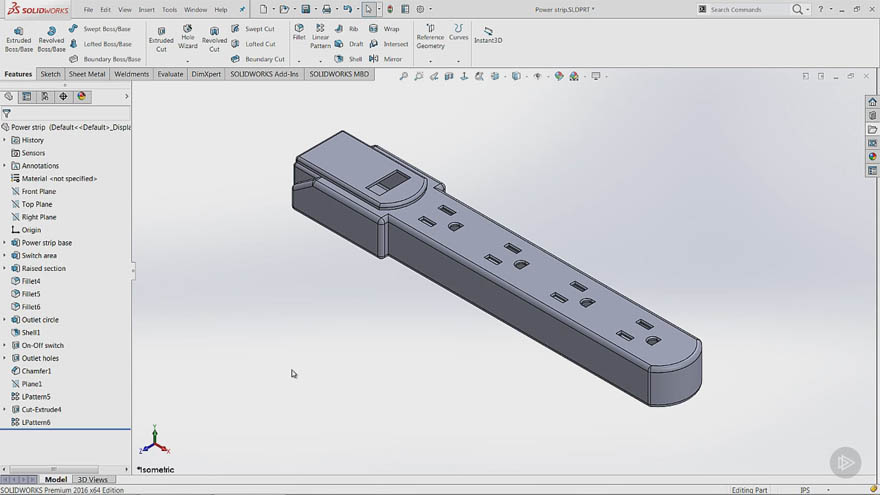880x495 pixels.
Task: Switch to the Sketch tab
Action: [50, 74]
